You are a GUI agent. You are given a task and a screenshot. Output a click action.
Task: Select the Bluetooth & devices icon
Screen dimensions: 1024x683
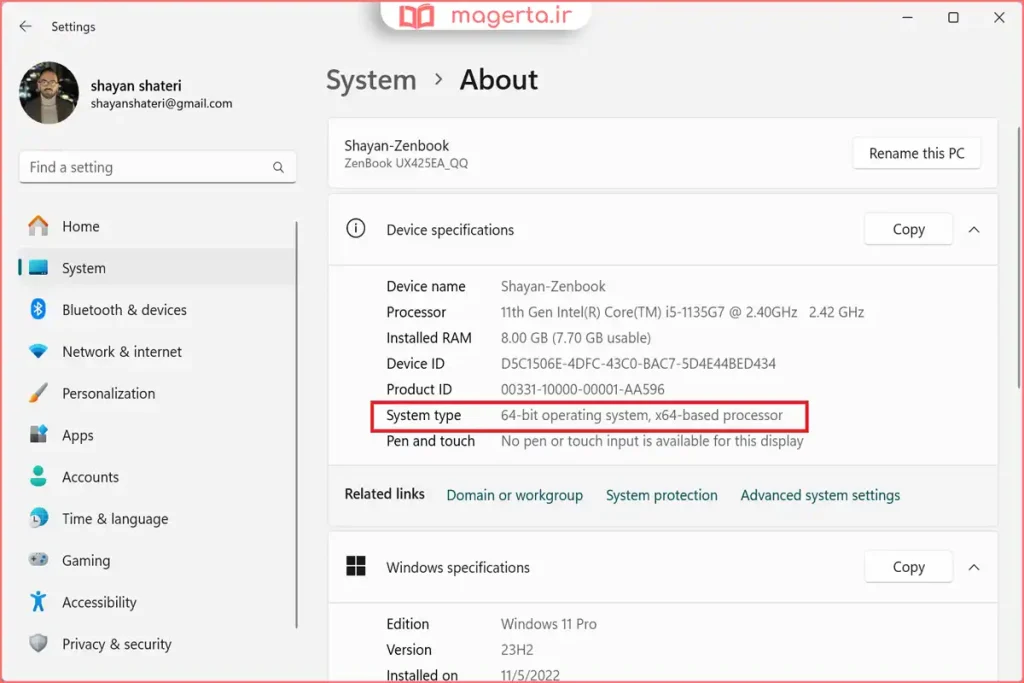click(36, 310)
